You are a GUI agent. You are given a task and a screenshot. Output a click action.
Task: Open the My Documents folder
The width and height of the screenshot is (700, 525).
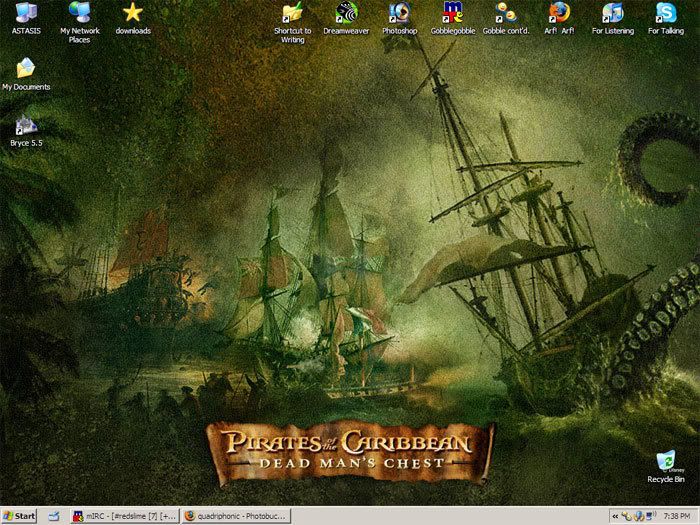(26, 69)
